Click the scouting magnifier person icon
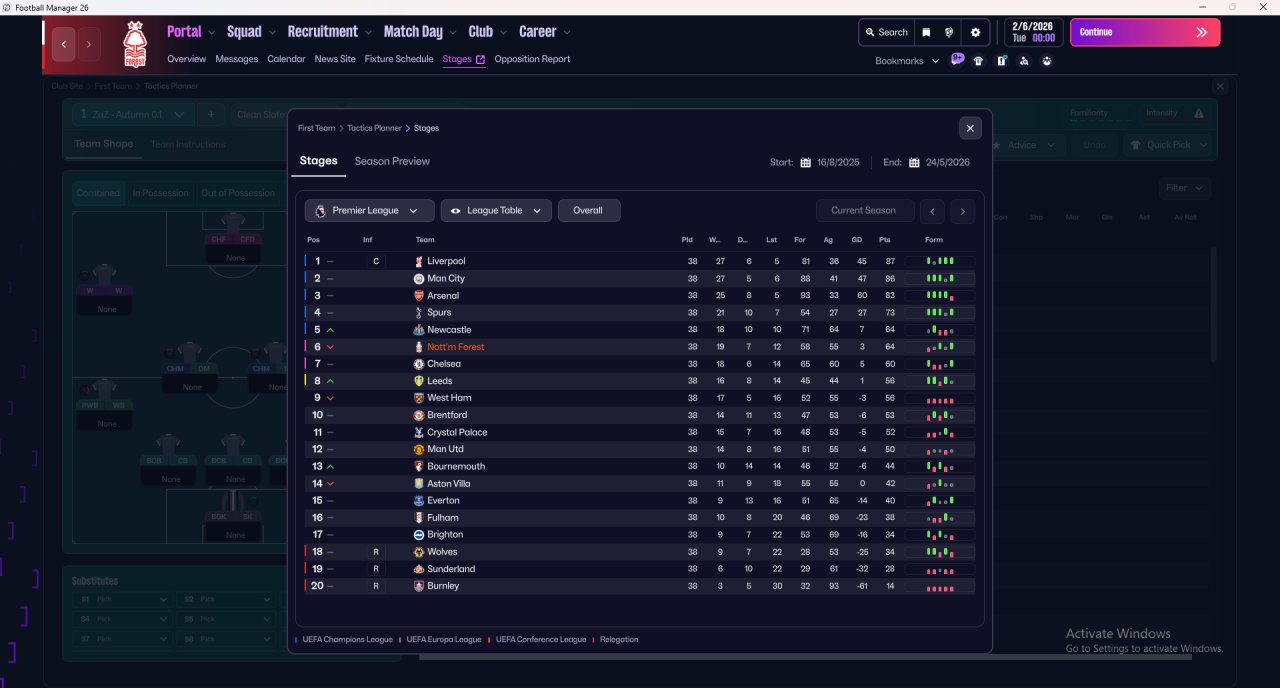The image size is (1280, 688). [1024, 61]
